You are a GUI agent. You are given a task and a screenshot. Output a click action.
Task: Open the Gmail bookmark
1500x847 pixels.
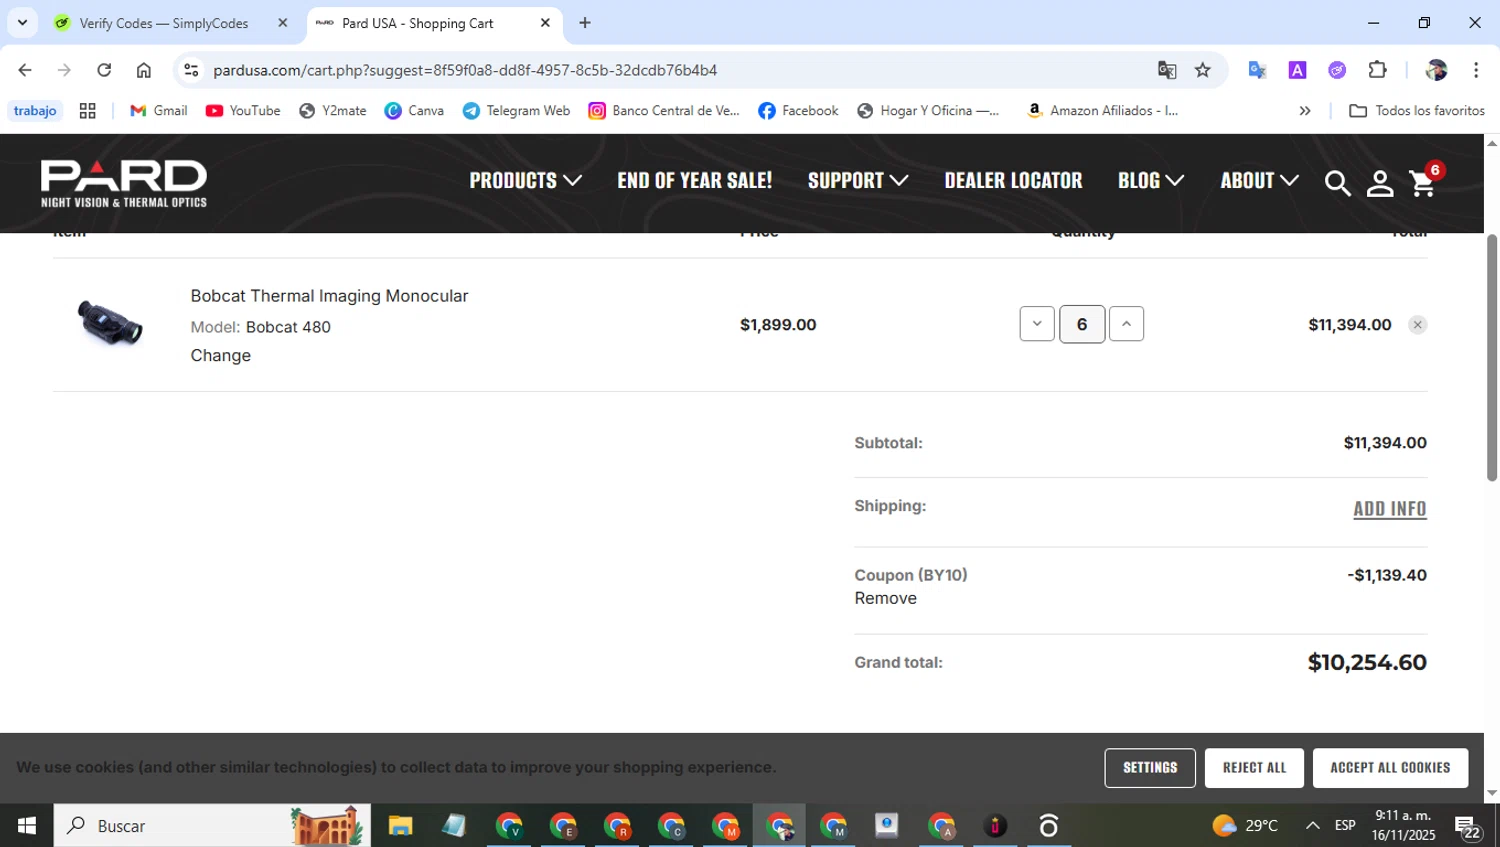[x=159, y=111]
